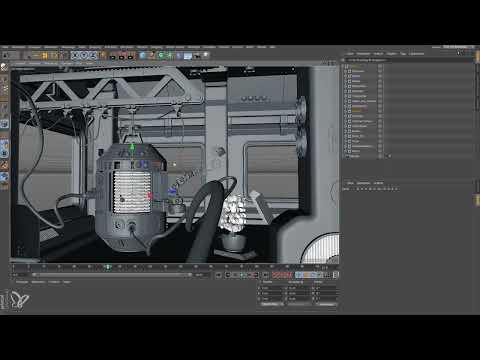Step to previous frame
The width and height of the screenshot is (480, 360).
[235, 275]
